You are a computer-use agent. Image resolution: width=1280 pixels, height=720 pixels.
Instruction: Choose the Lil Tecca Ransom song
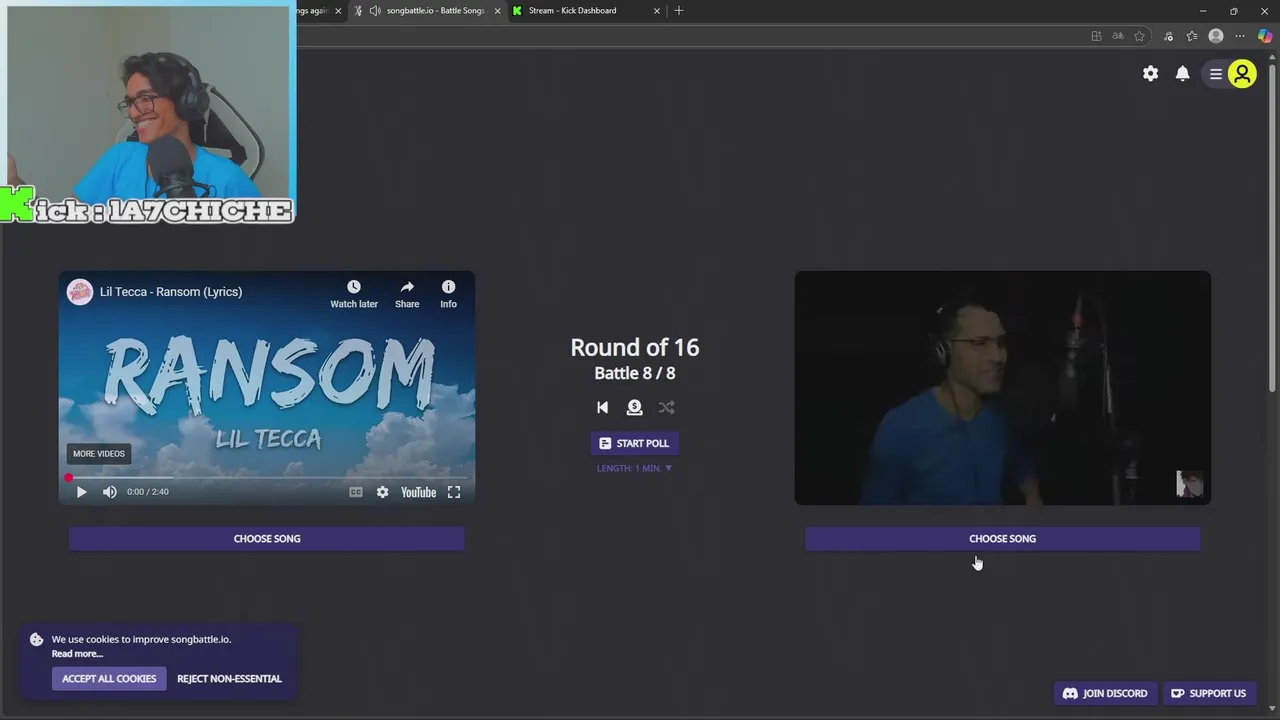(x=266, y=539)
